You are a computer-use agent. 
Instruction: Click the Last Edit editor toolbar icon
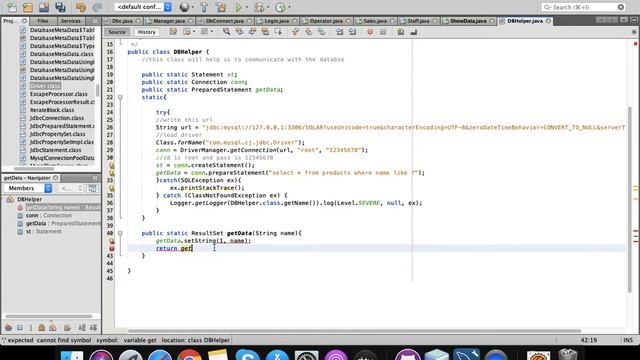point(173,32)
